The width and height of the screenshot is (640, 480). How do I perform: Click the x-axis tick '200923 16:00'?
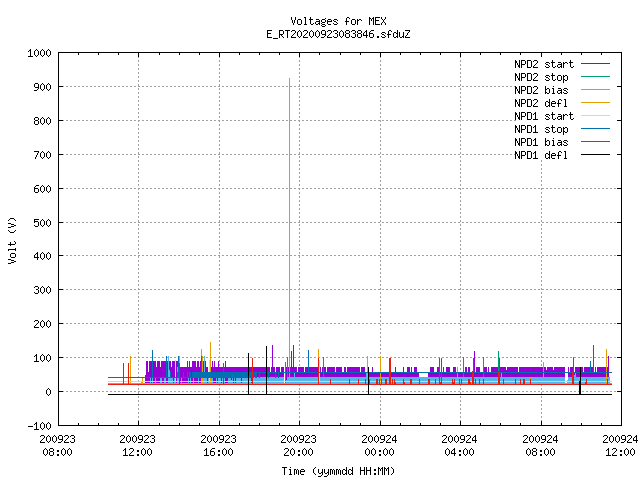tap(218, 446)
